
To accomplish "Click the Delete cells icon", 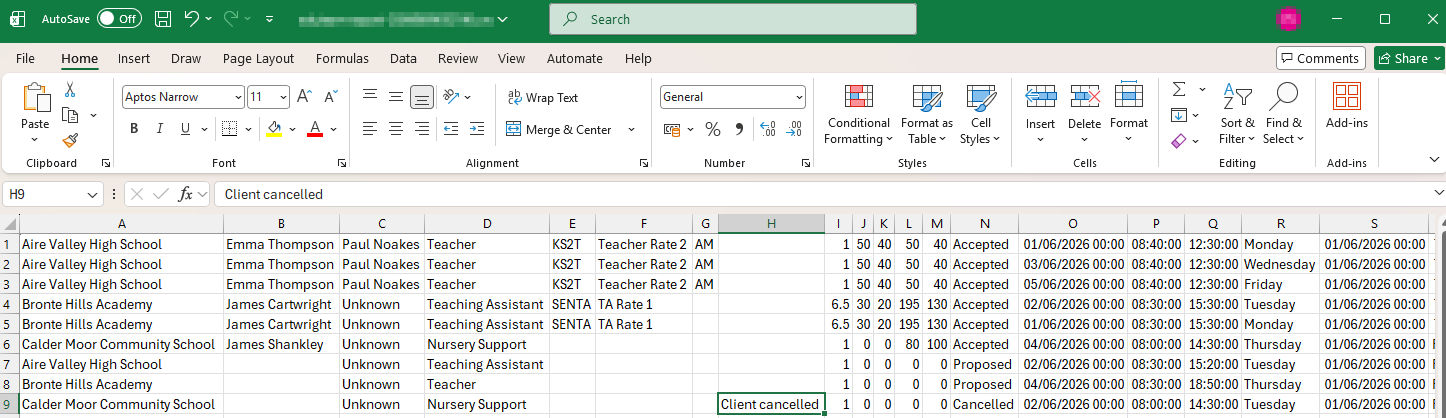I will (1085, 97).
